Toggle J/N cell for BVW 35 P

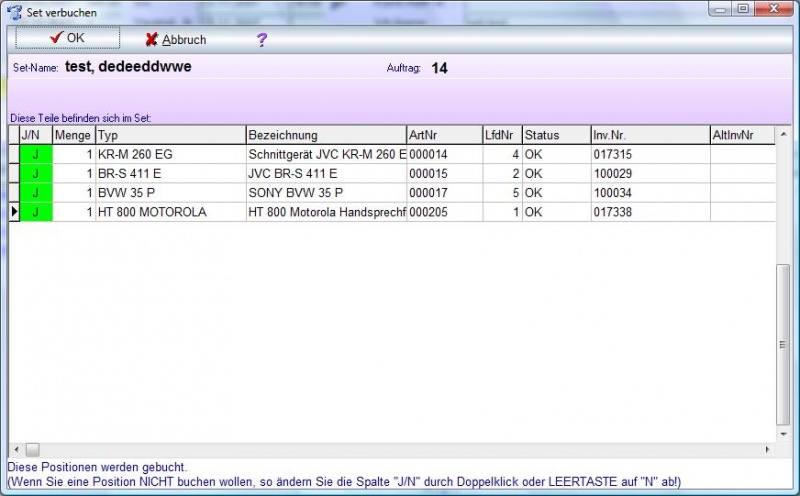(x=35, y=193)
